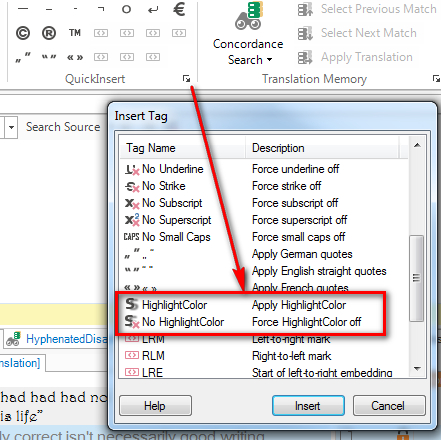Insert the registered trademark symbol
Screen dimensions: 441x440
point(49,33)
